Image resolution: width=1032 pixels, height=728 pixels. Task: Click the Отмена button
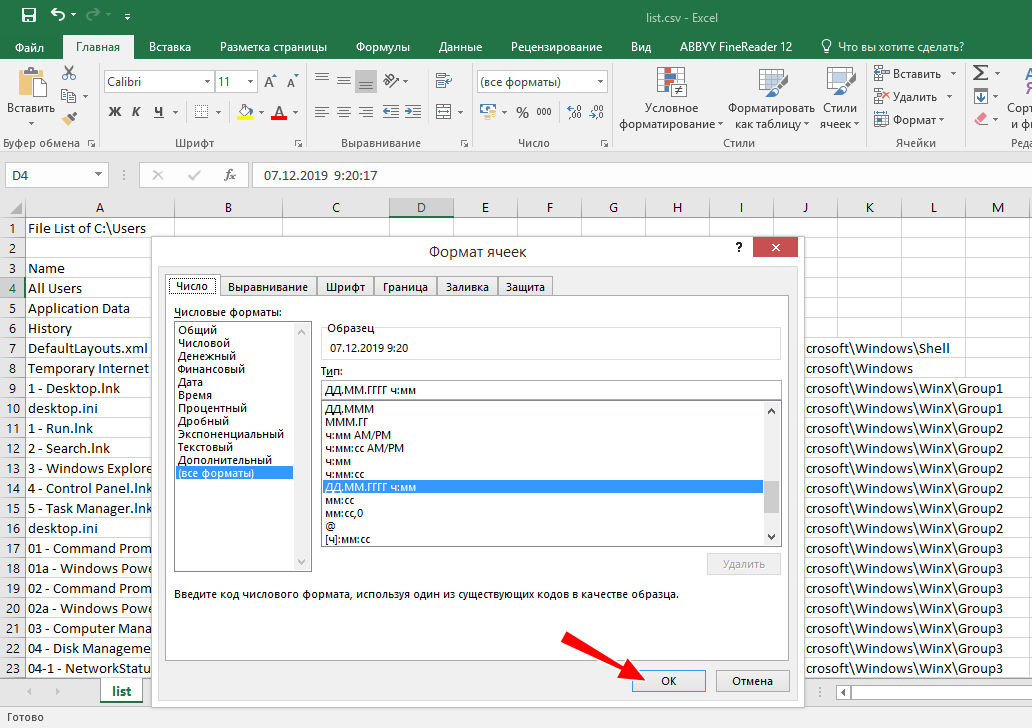752,681
